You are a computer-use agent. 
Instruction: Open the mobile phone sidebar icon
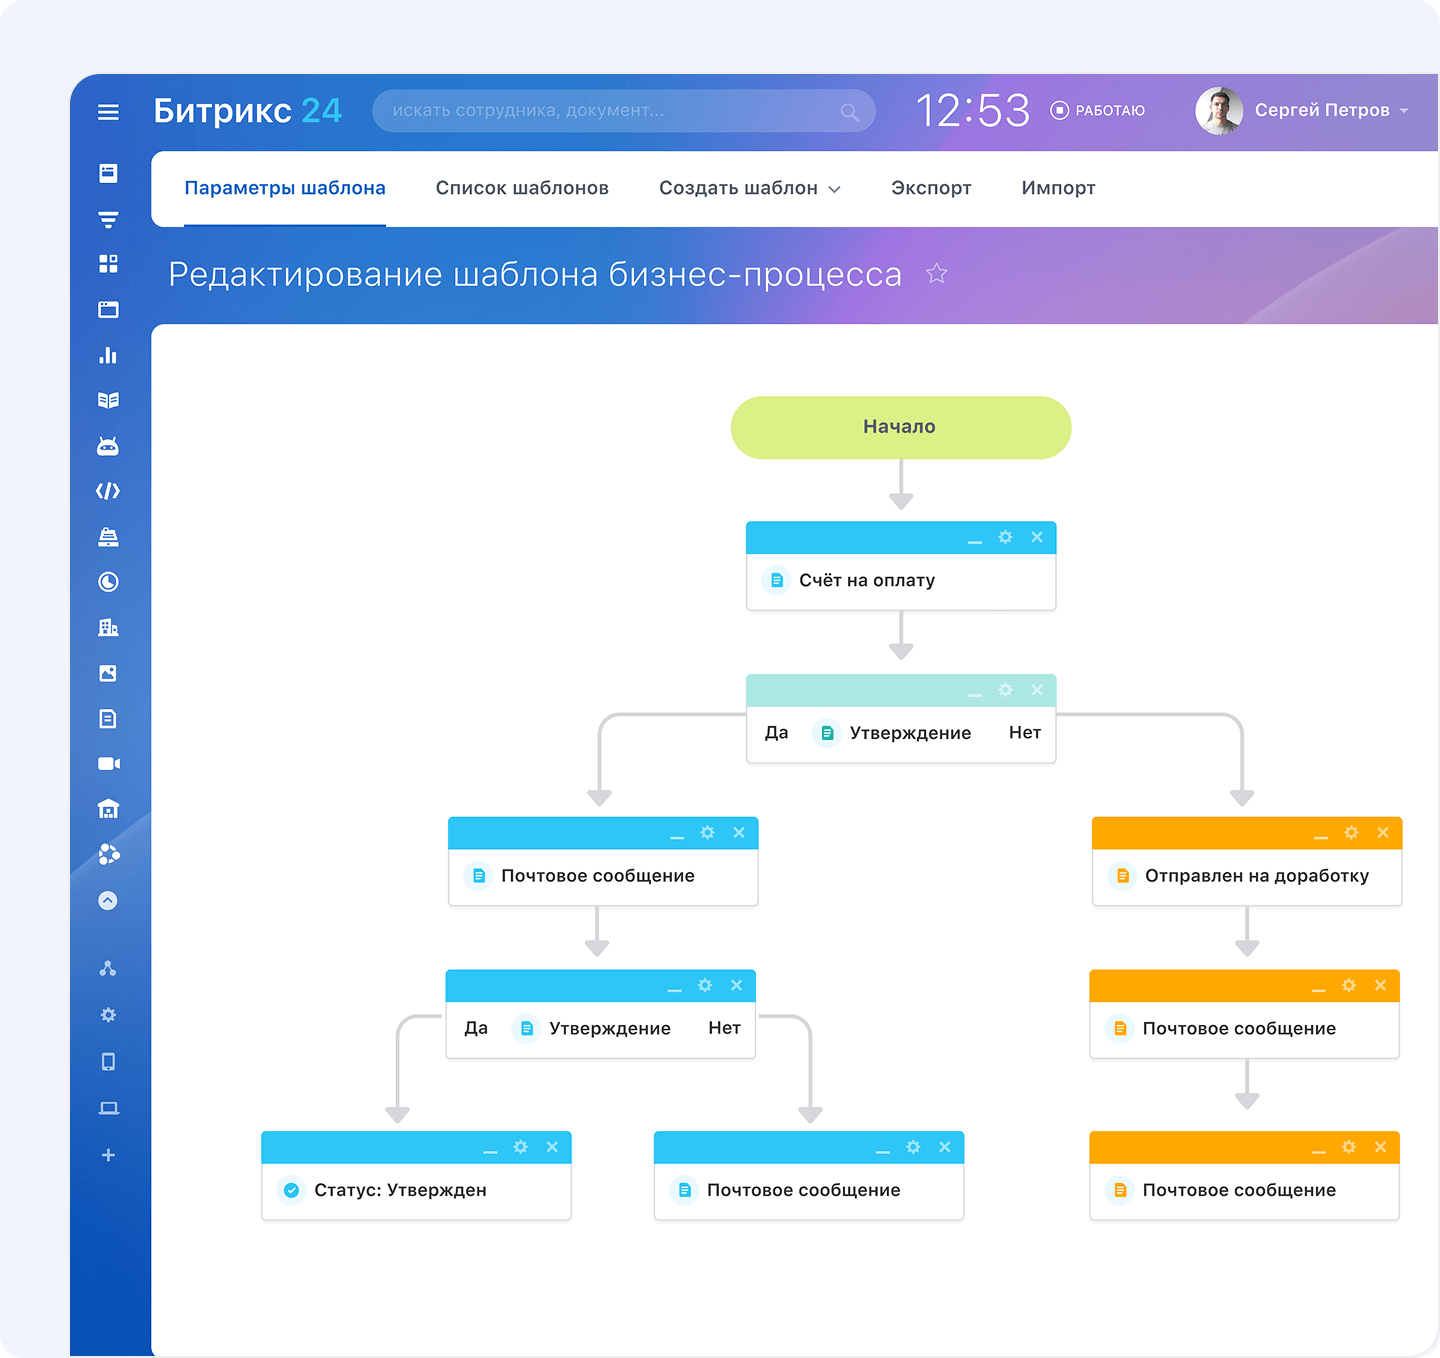click(108, 1062)
